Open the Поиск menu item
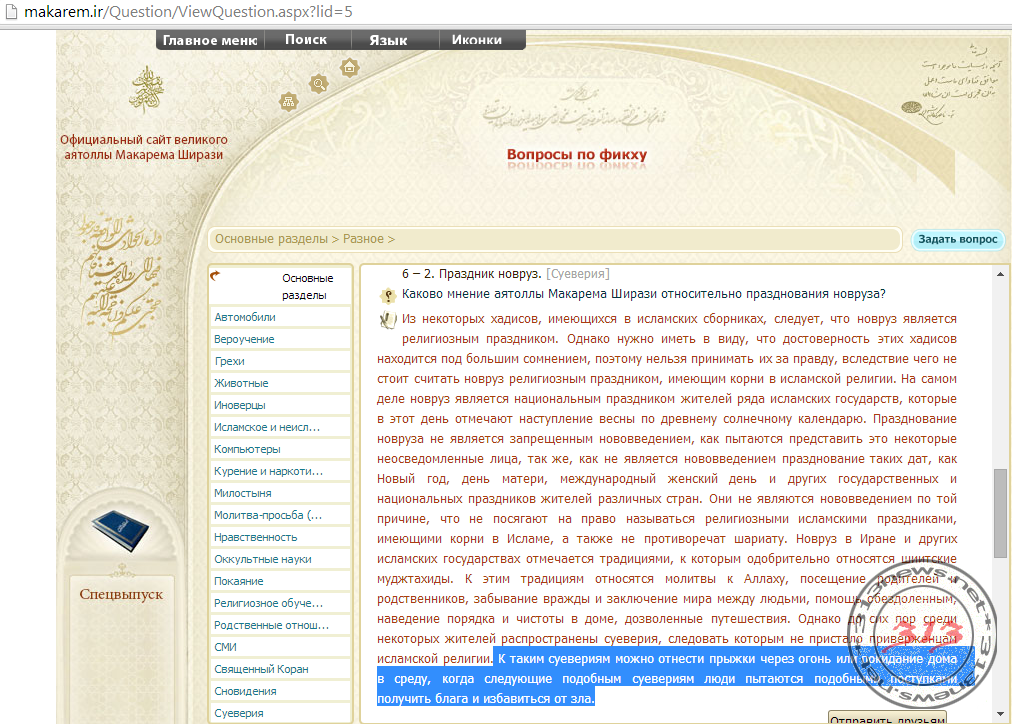Screen dimensions: 1012x724 click(x=306, y=40)
